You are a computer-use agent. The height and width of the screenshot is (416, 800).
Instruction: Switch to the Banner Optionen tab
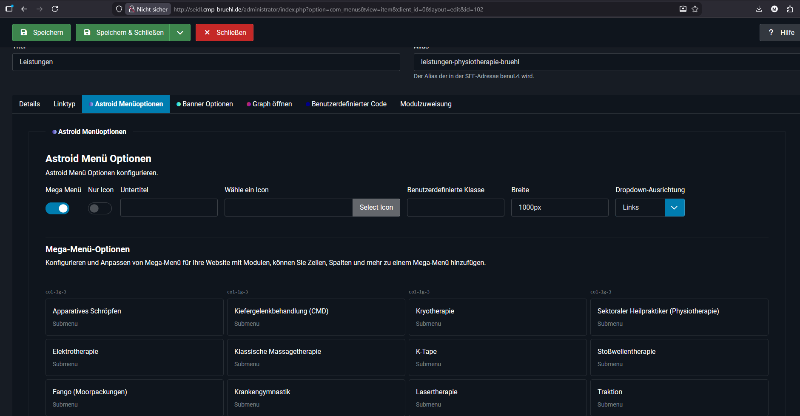point(205,104)
